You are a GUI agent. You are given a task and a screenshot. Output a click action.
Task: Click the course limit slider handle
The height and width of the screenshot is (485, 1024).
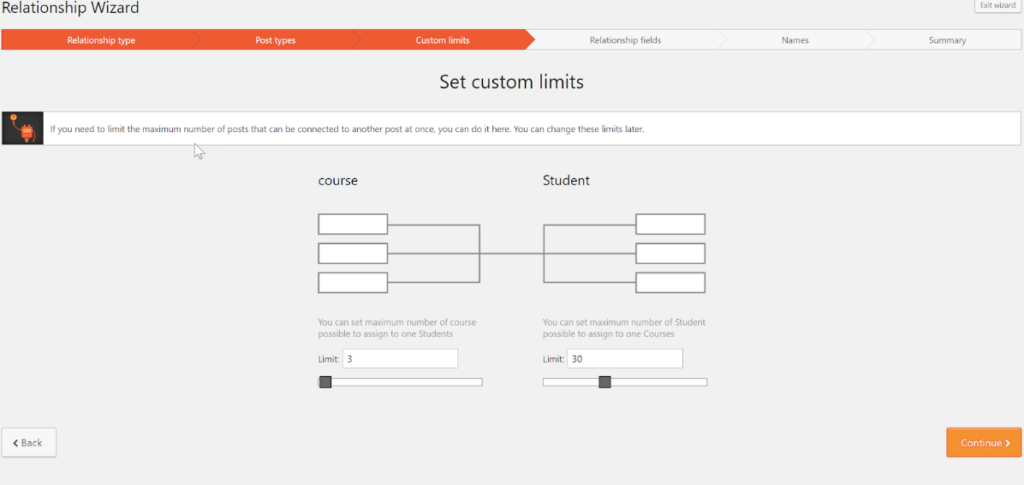tap(325, 382)
